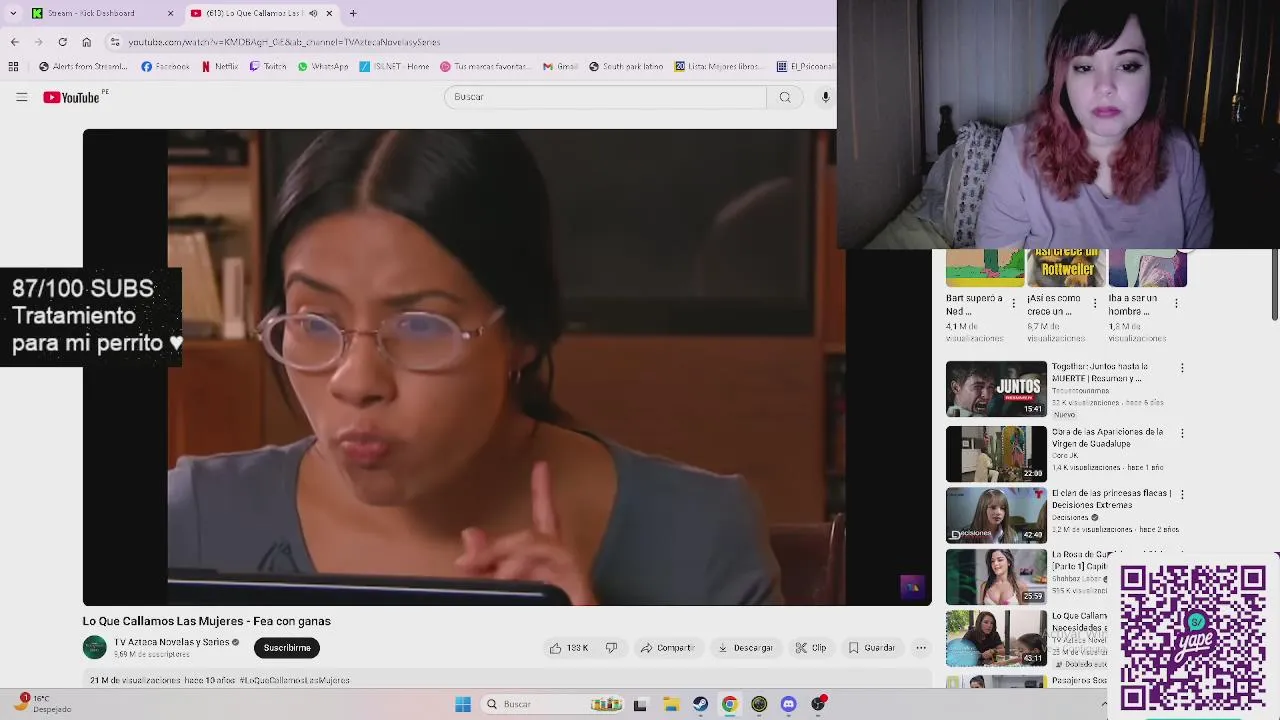
Task: Click the YouTube page vertical scrollbar
Action: point(1275,285)
